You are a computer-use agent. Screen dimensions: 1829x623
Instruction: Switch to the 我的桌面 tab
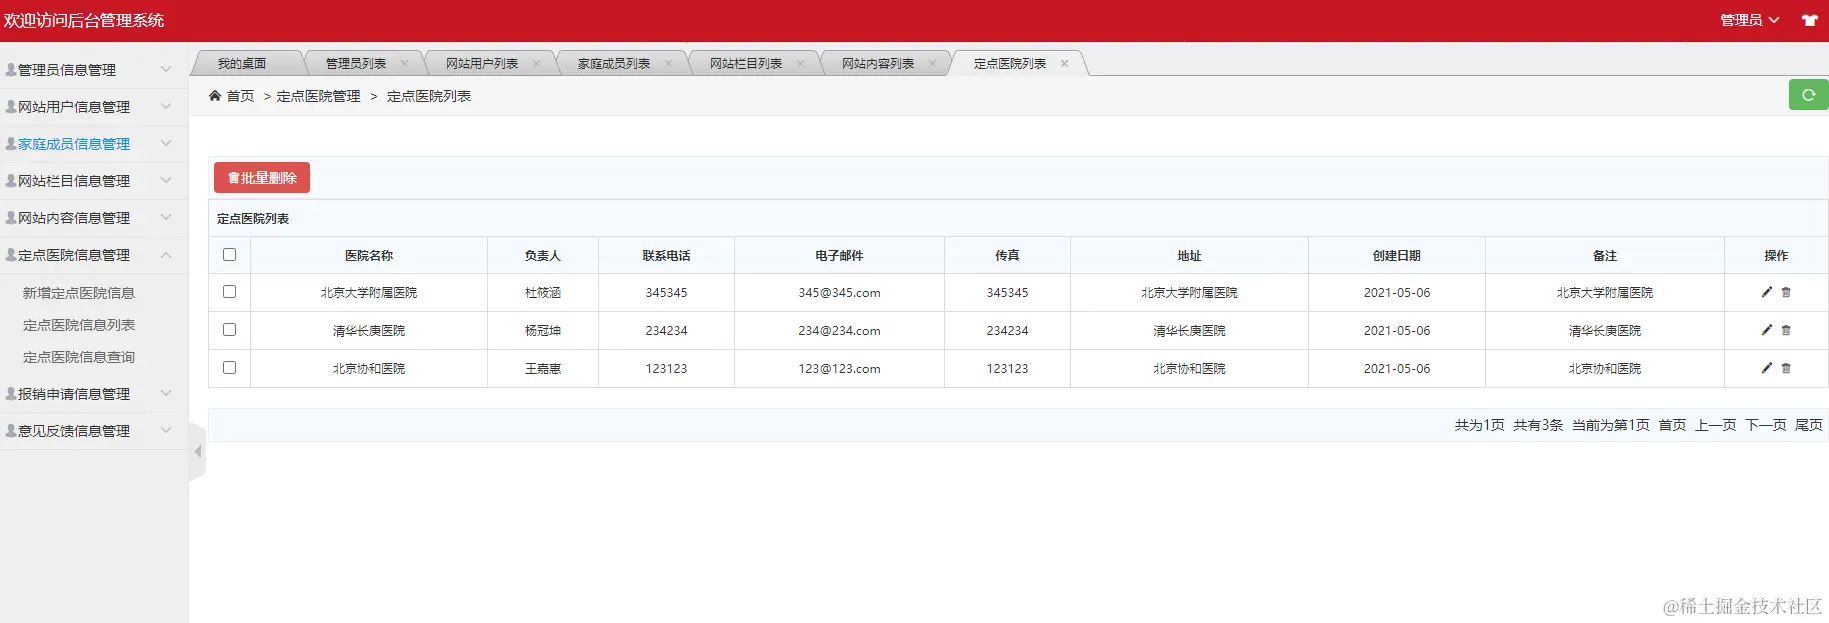[242, 63]
